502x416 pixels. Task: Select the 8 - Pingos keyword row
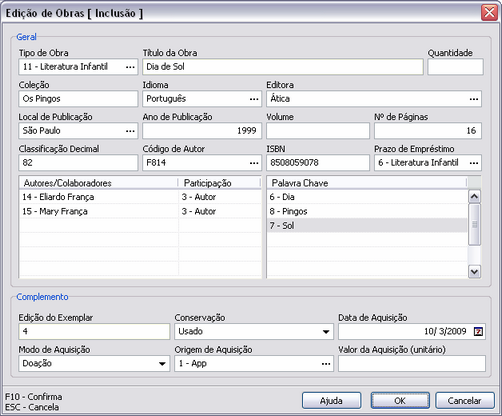click(x=367, y=211)
